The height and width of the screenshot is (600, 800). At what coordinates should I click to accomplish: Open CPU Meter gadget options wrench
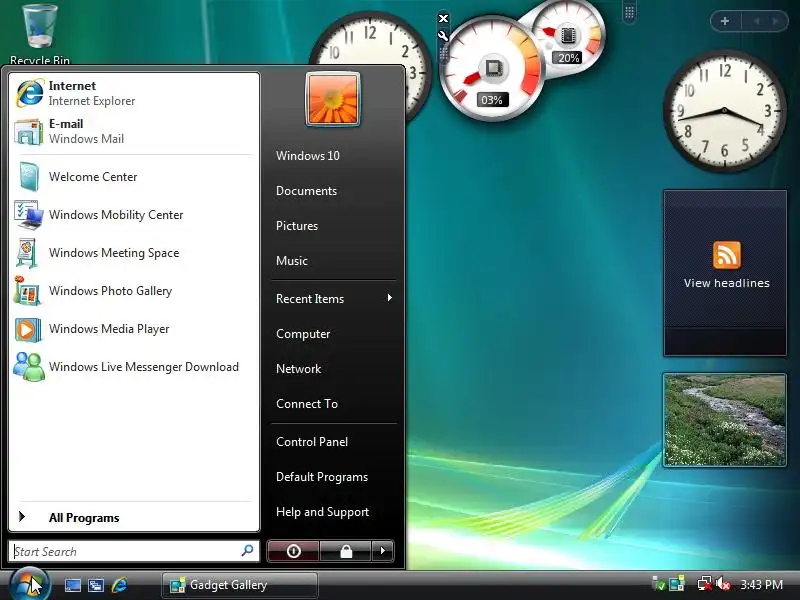click(x=443, y=36)
